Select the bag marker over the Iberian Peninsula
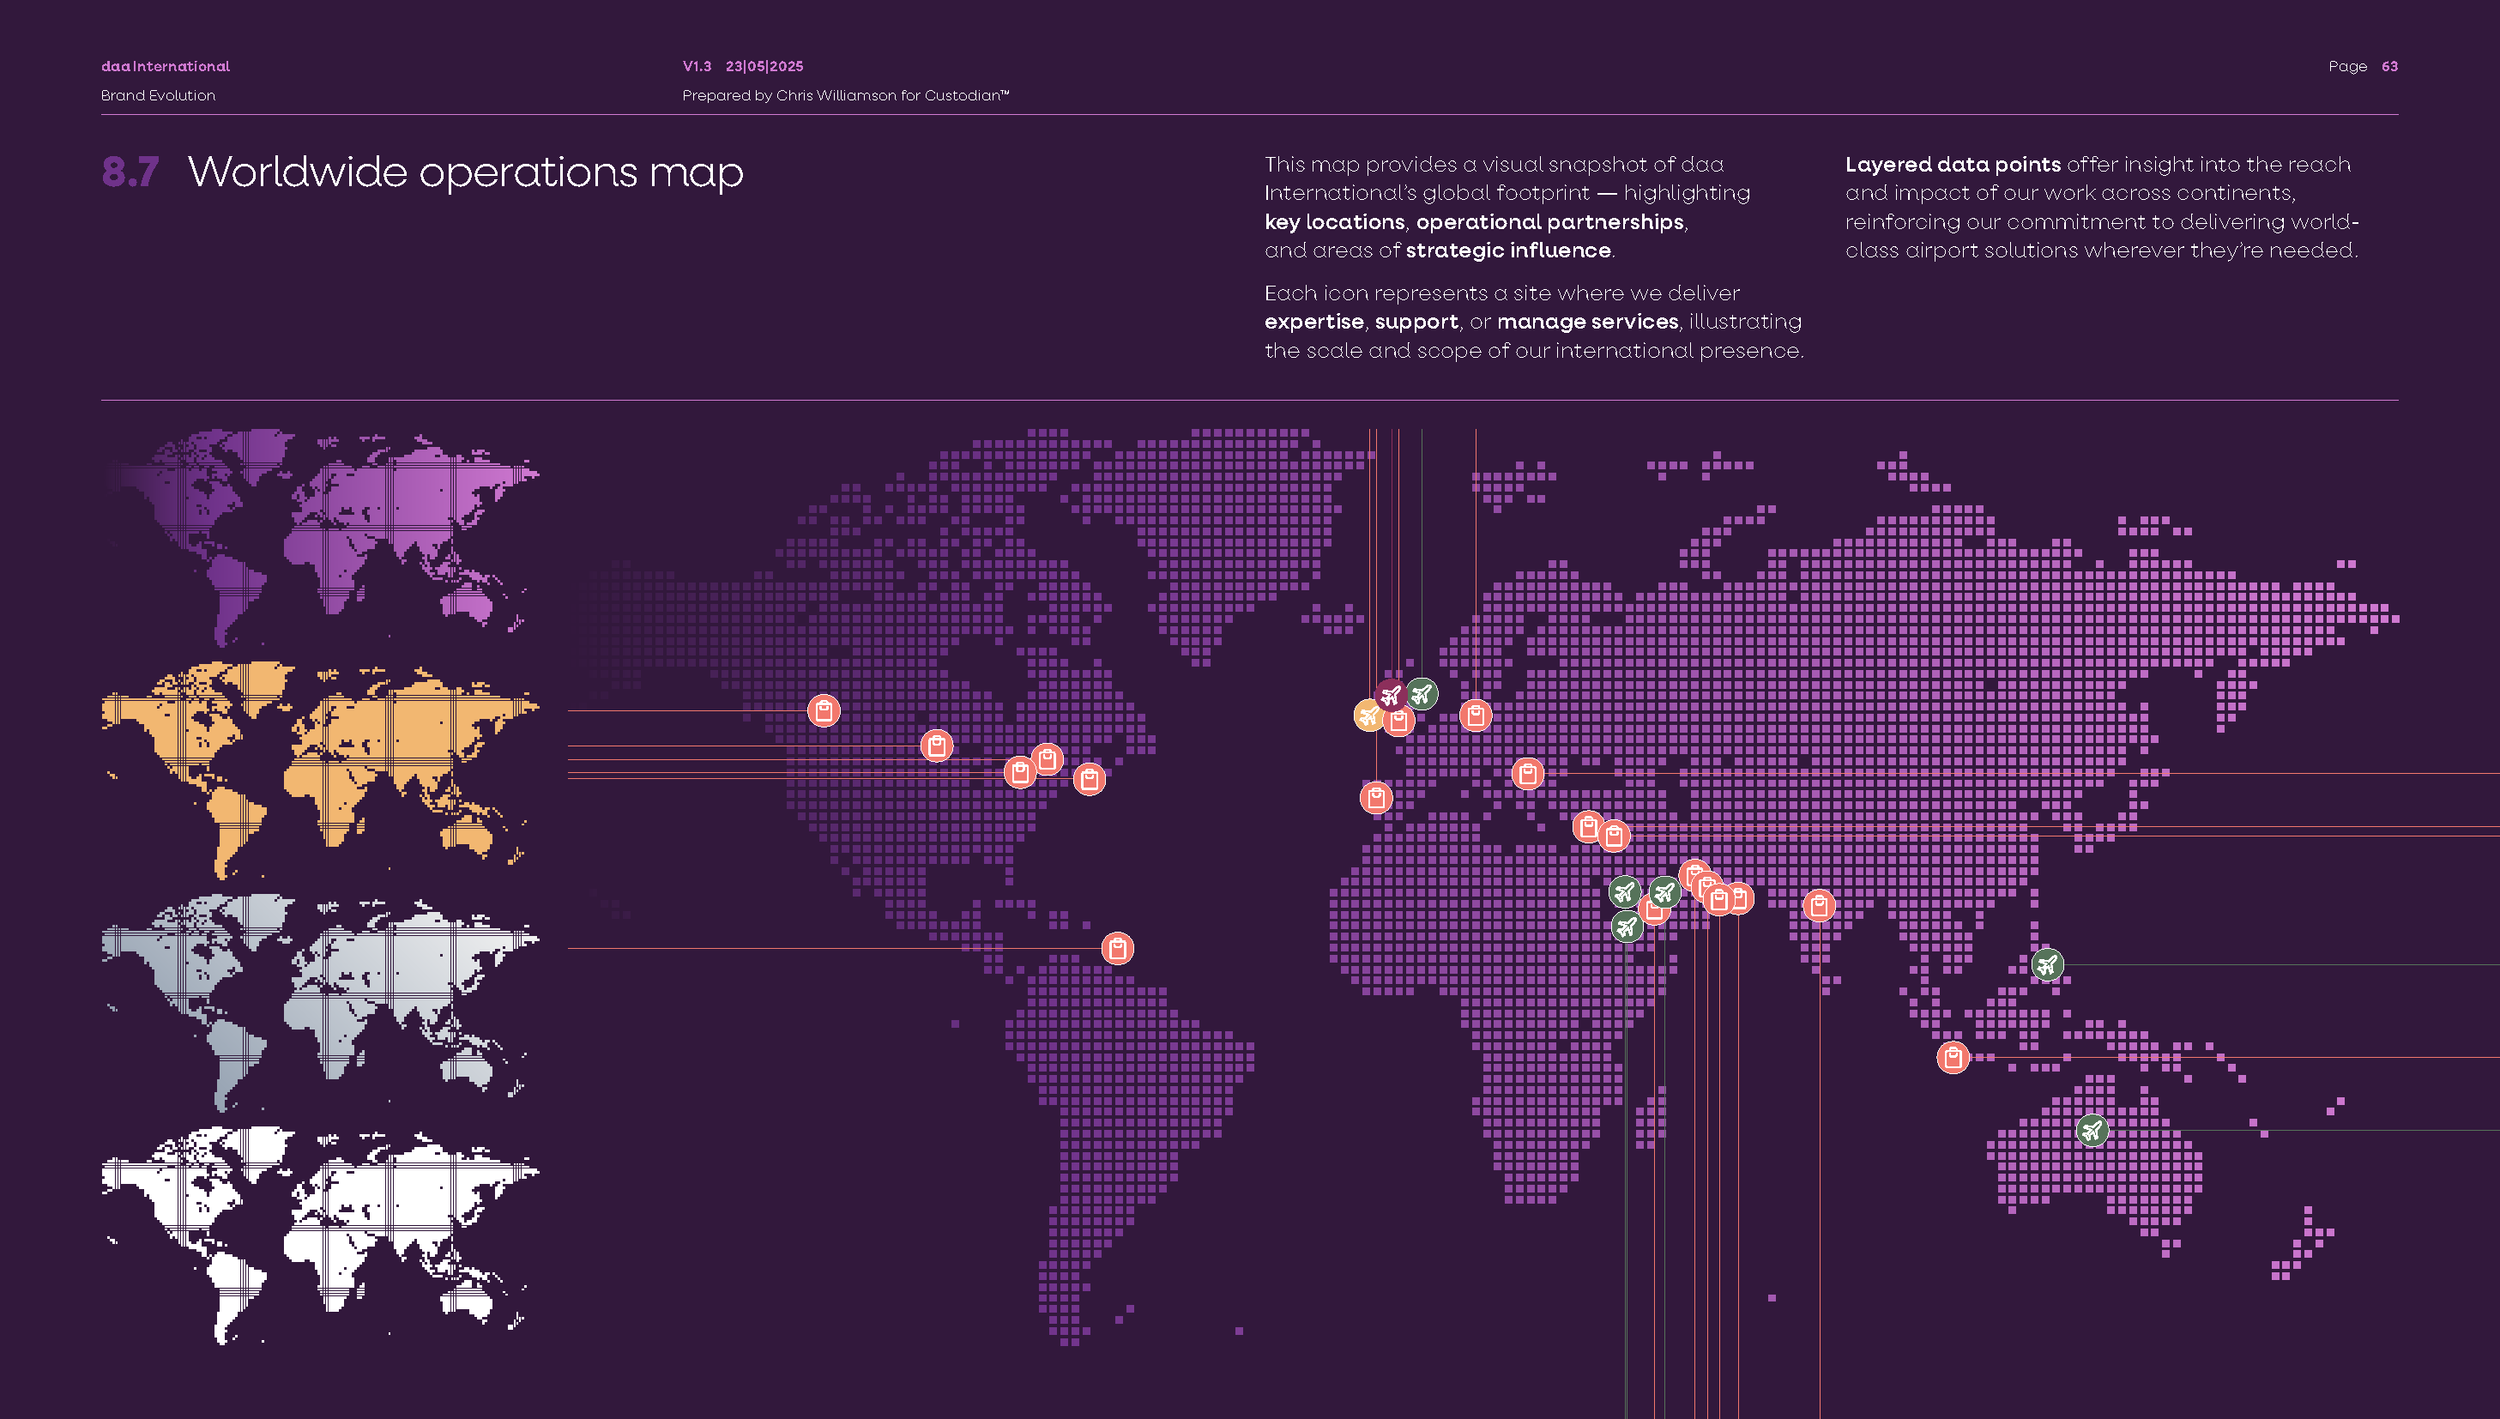Viewport: 2500px width, 1419px height. [x=1376, y=798]
